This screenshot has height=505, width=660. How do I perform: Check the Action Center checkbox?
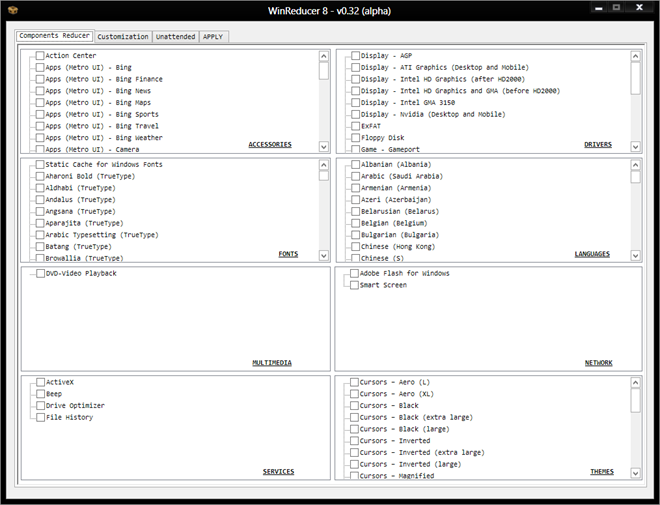[40, 56]
